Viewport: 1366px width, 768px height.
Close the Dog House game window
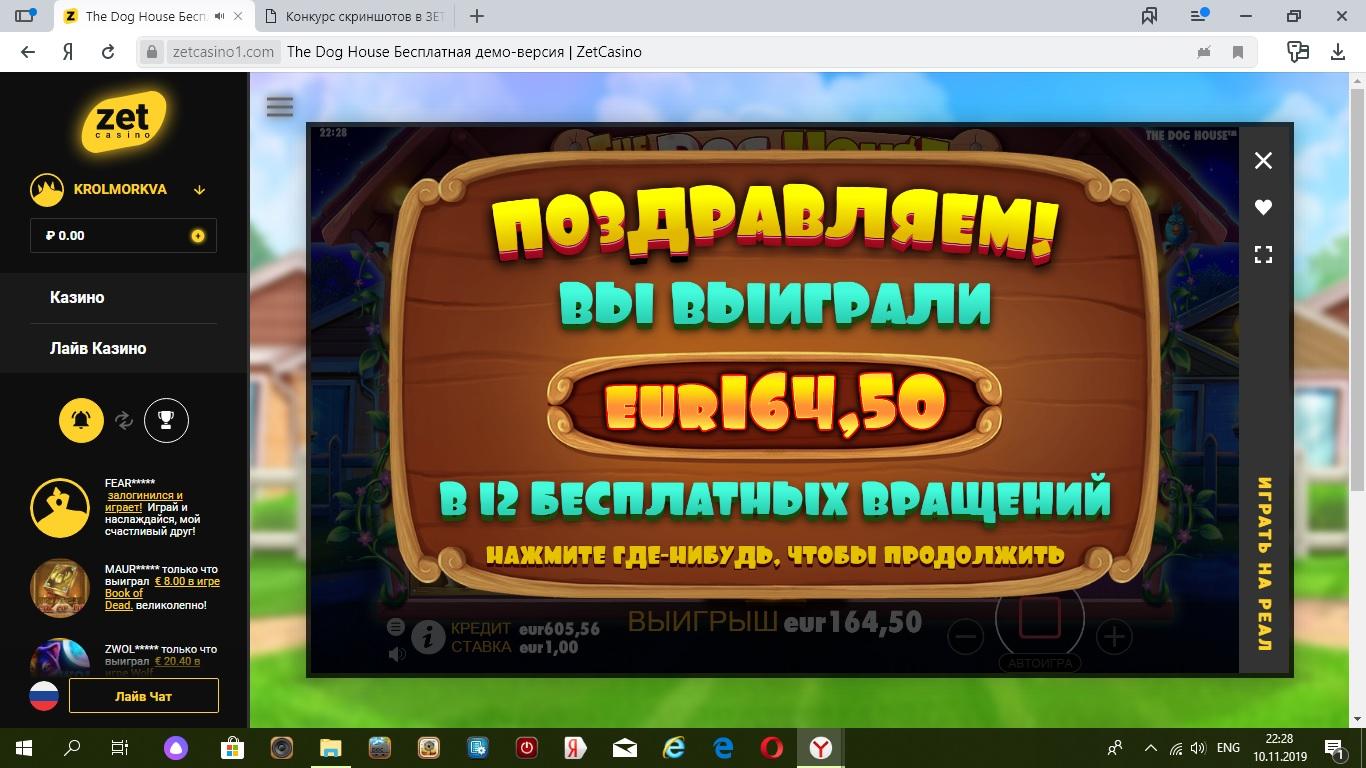1263,160
